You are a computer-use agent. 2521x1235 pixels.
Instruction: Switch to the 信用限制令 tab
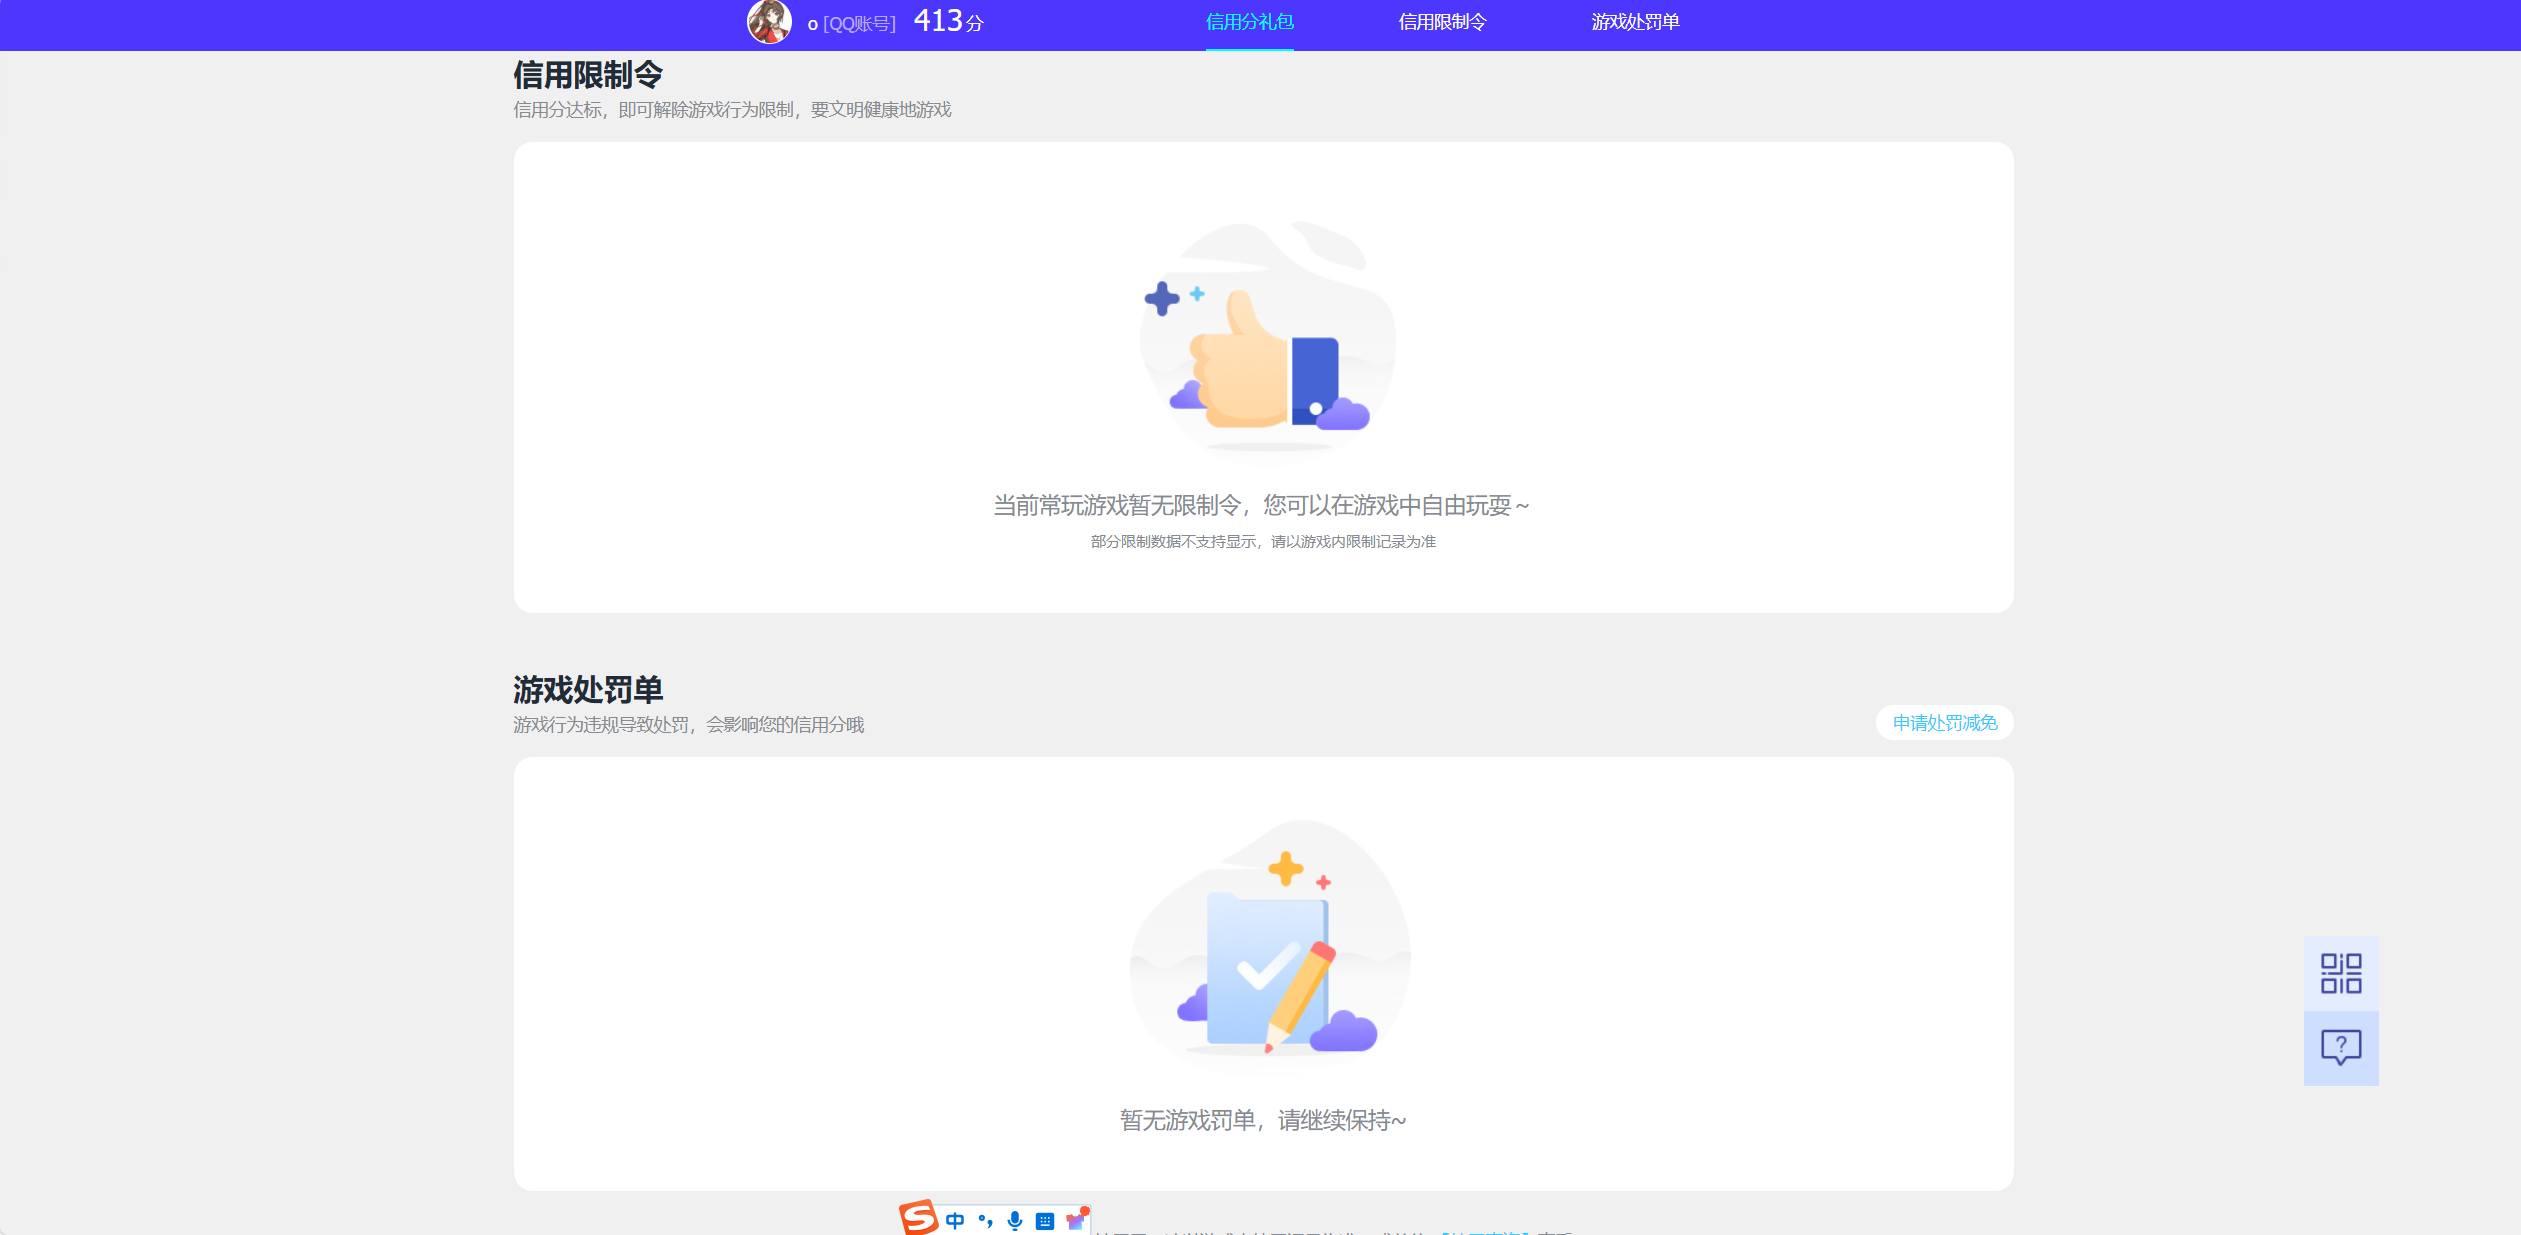[x=1442, y=22]
